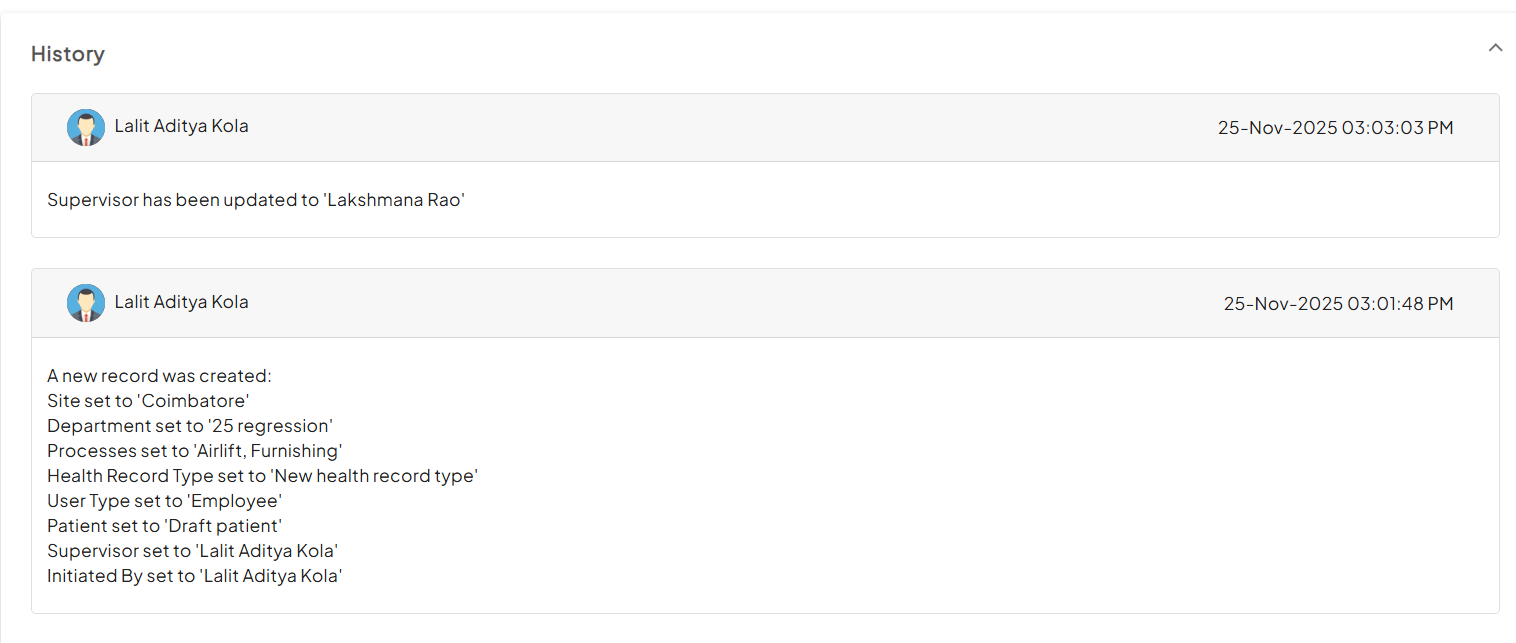Click 'A new record was created' line
This screenshot has height=643, width=1516.
159,376
